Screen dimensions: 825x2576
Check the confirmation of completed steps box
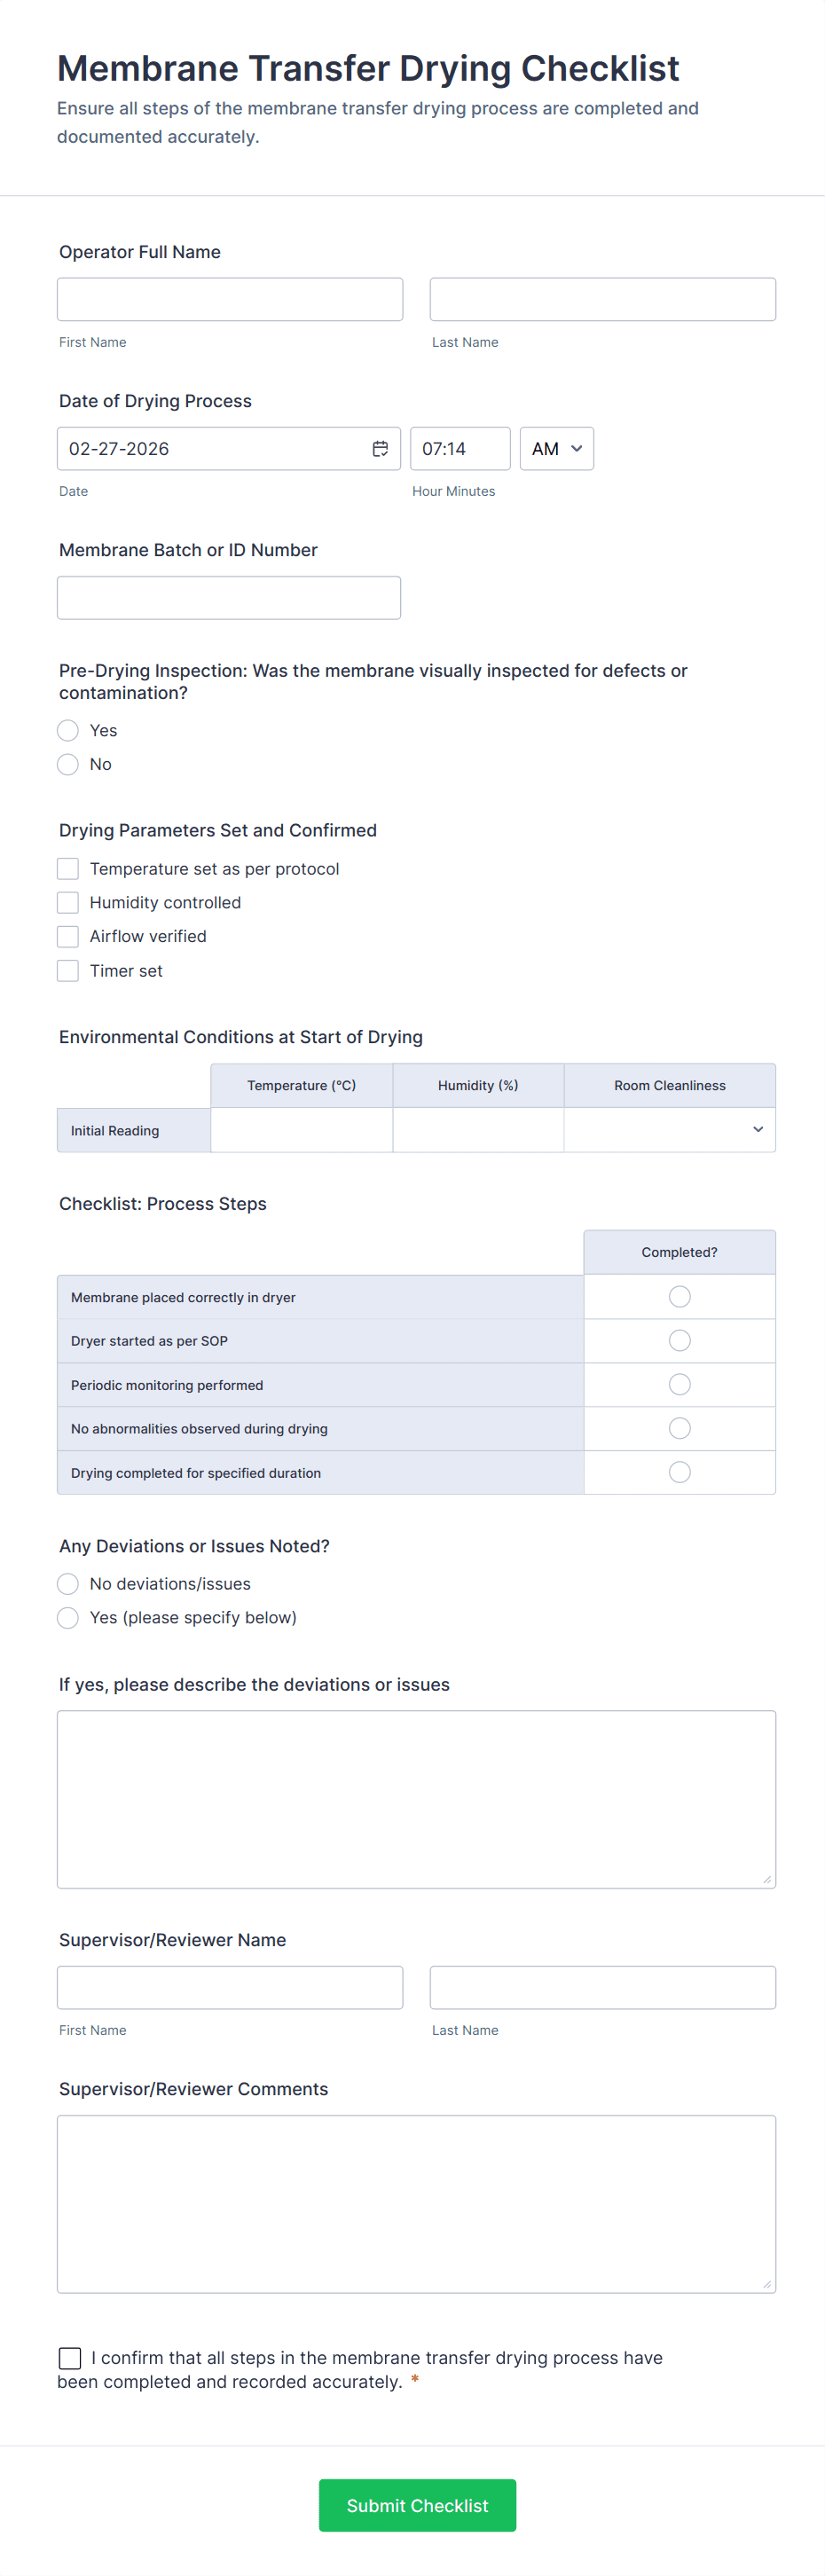tap(70, 2358)
